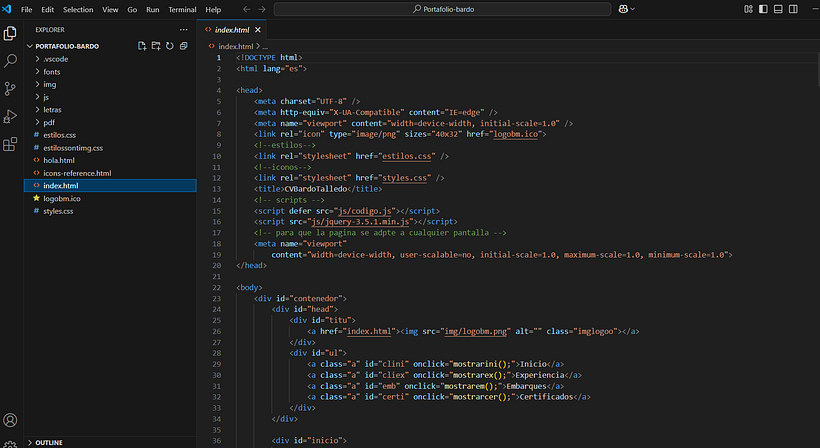
Task: Open the Edit menu
Action: pyautogui.click(x=48, y=9)
